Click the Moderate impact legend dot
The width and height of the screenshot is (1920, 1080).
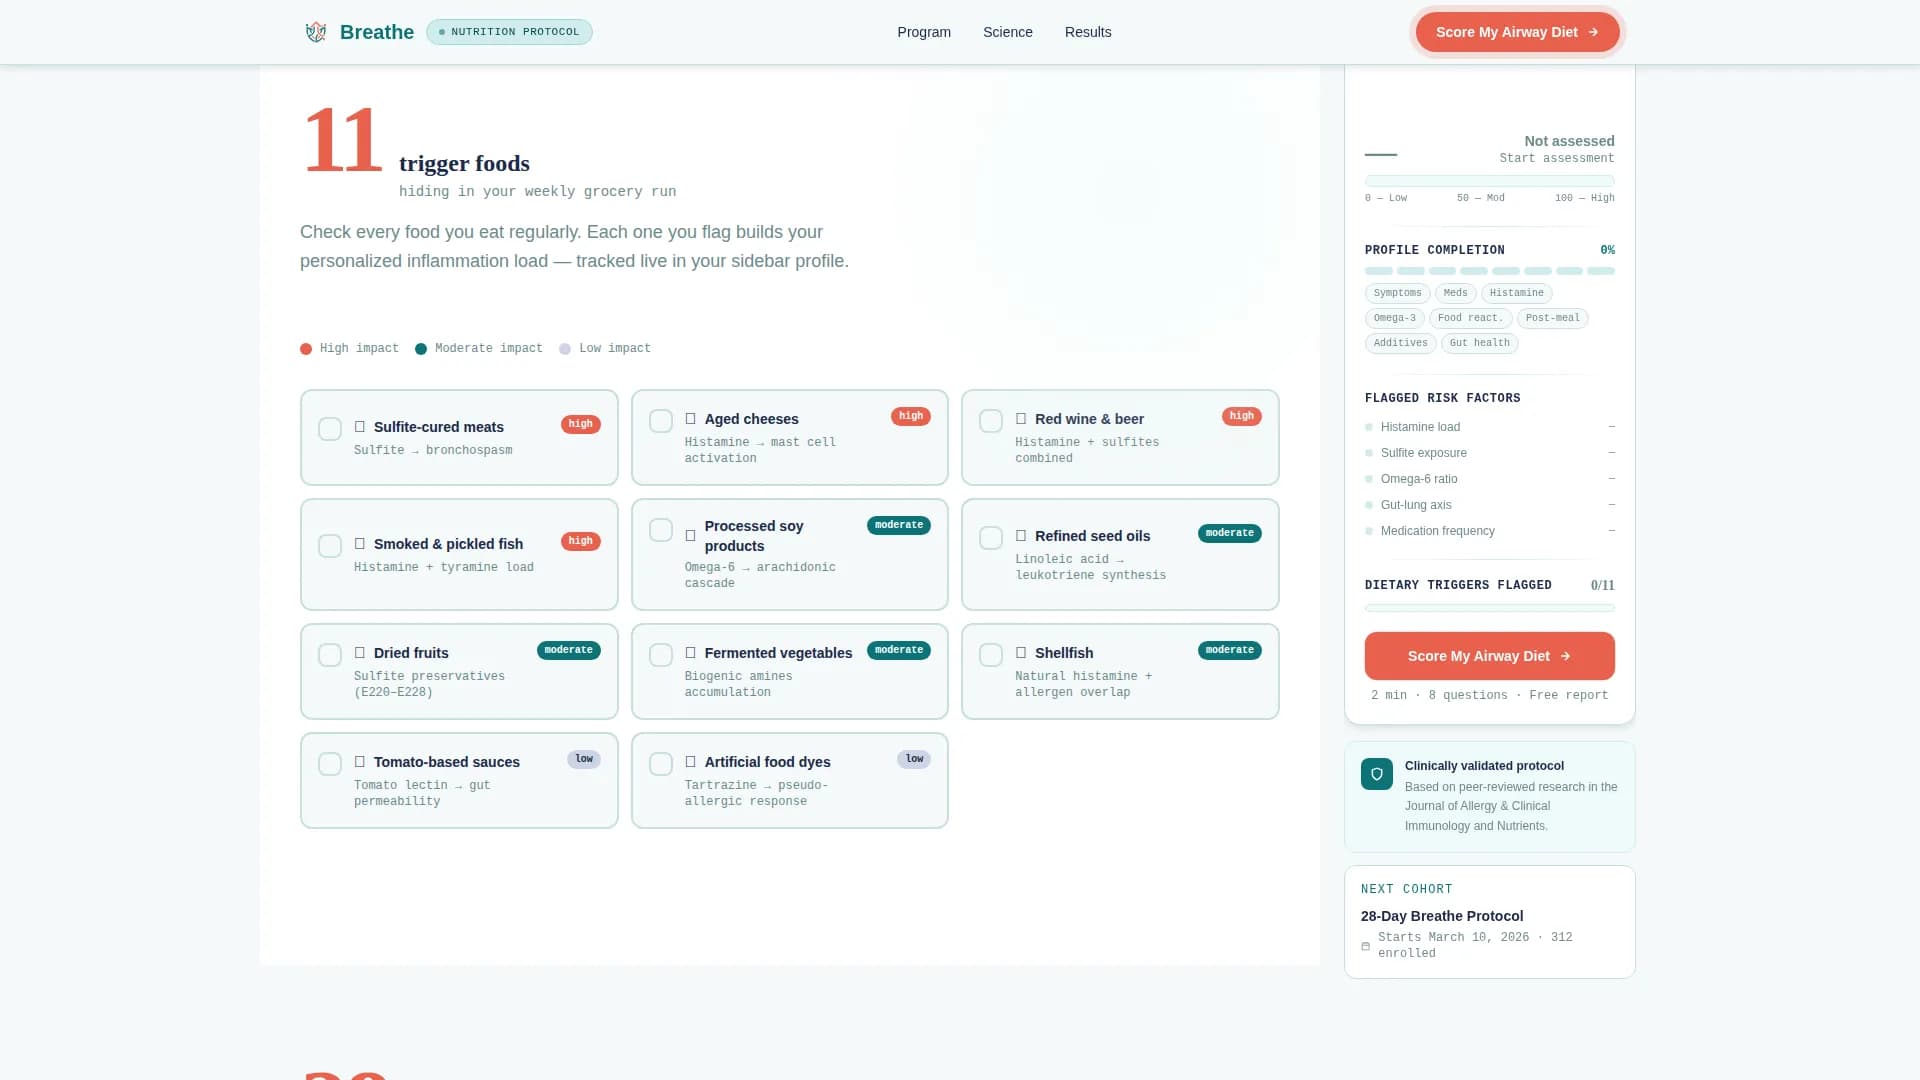click(x=421, y=349)
